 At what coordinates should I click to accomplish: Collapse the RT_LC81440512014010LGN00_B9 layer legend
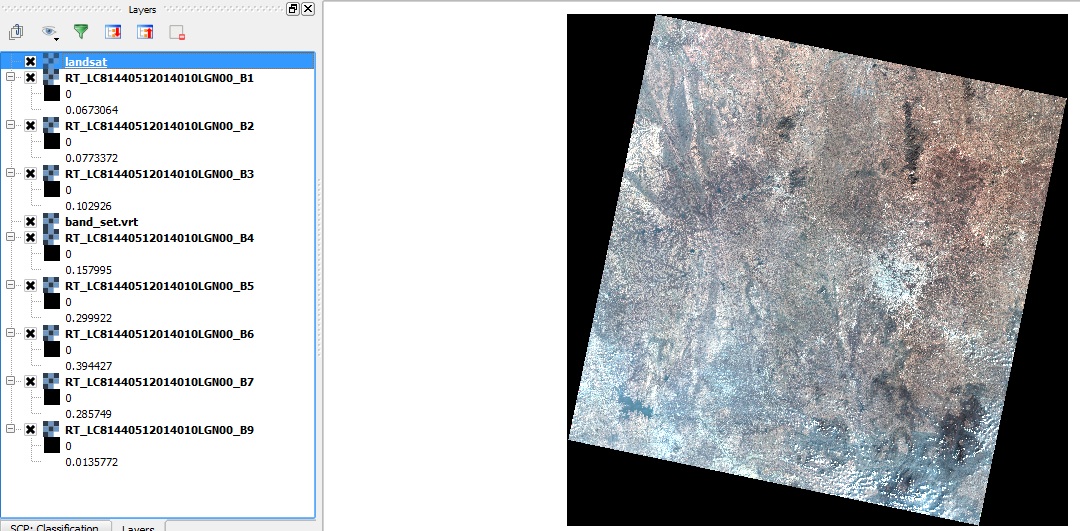(11, 430)
